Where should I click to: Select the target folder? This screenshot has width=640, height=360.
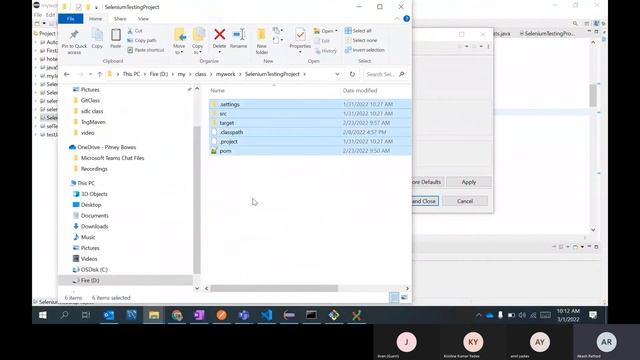(x=309, y=123)
